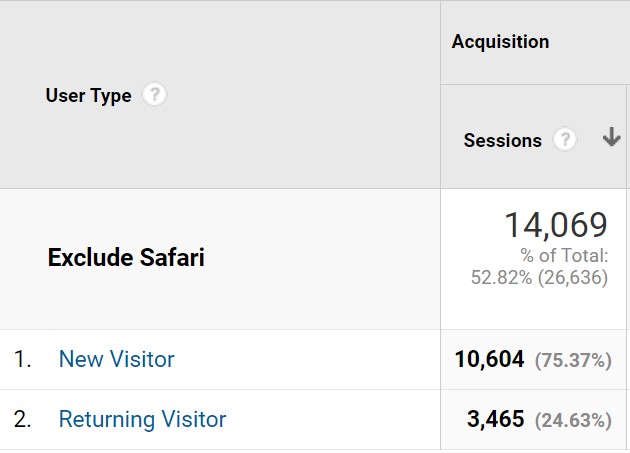The height and width of the screenshot is (453, 630).
Task: Click the help icon next to Sessions
Action: [x=565, y=140]
